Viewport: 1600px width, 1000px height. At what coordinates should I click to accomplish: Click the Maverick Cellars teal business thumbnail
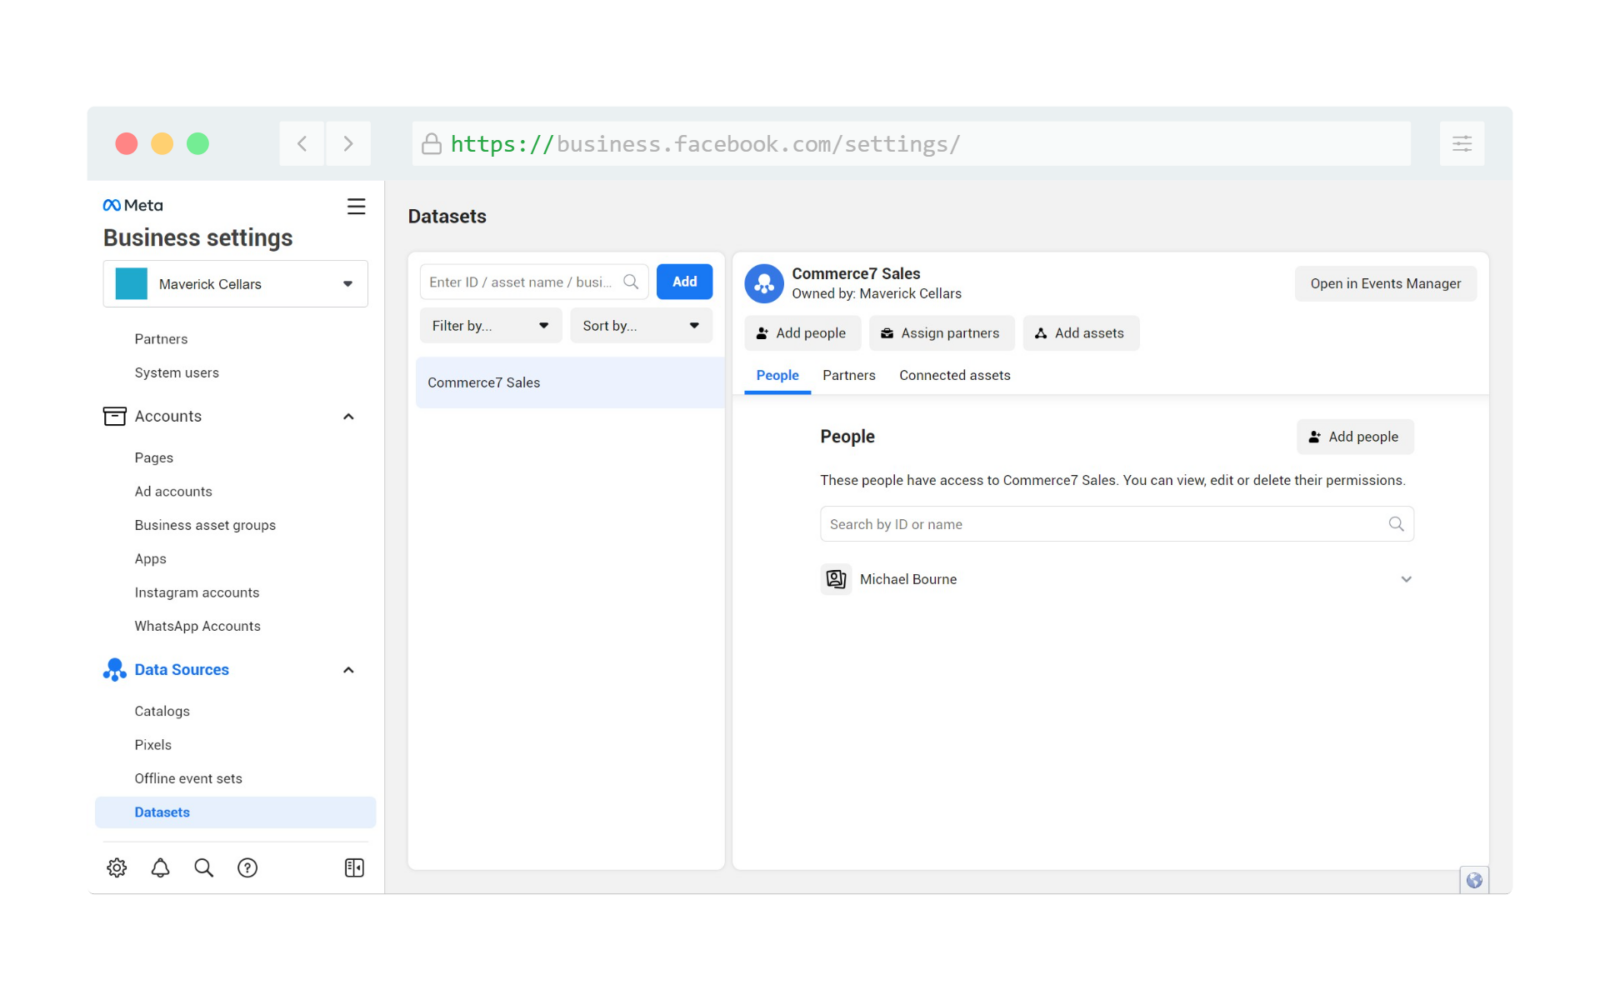click(x=131, y=284)
